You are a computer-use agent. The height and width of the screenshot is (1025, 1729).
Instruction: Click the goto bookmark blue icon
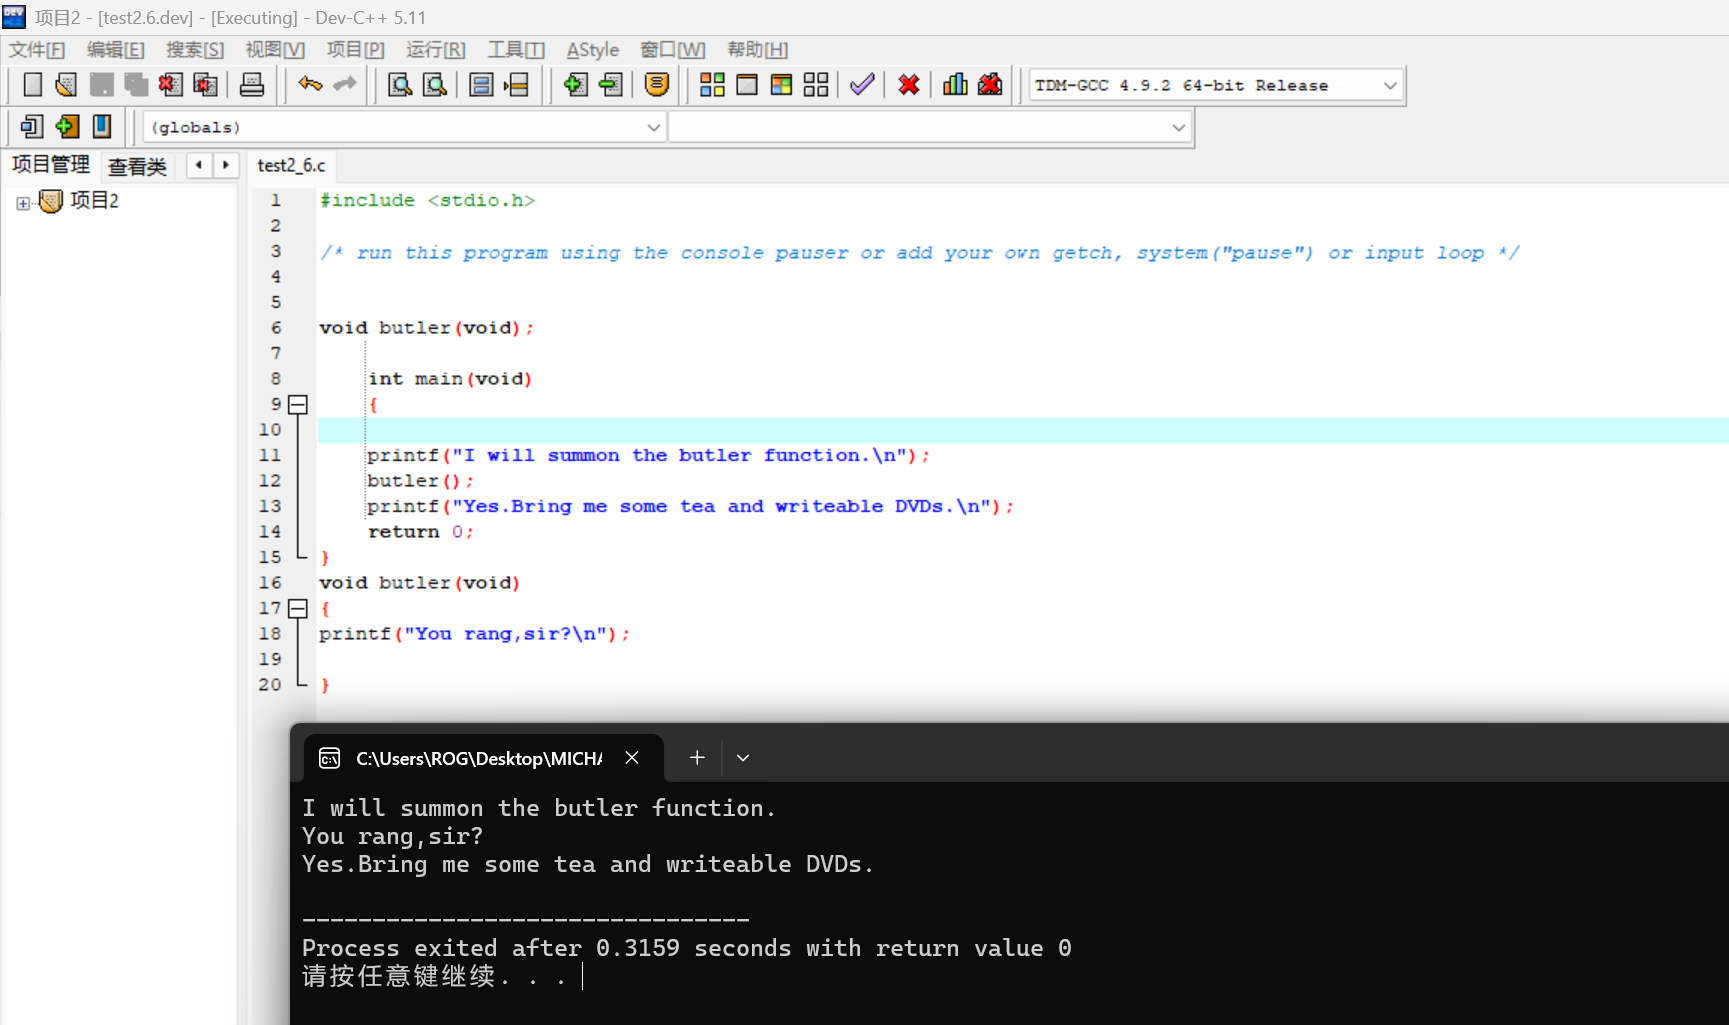[102, 127]
